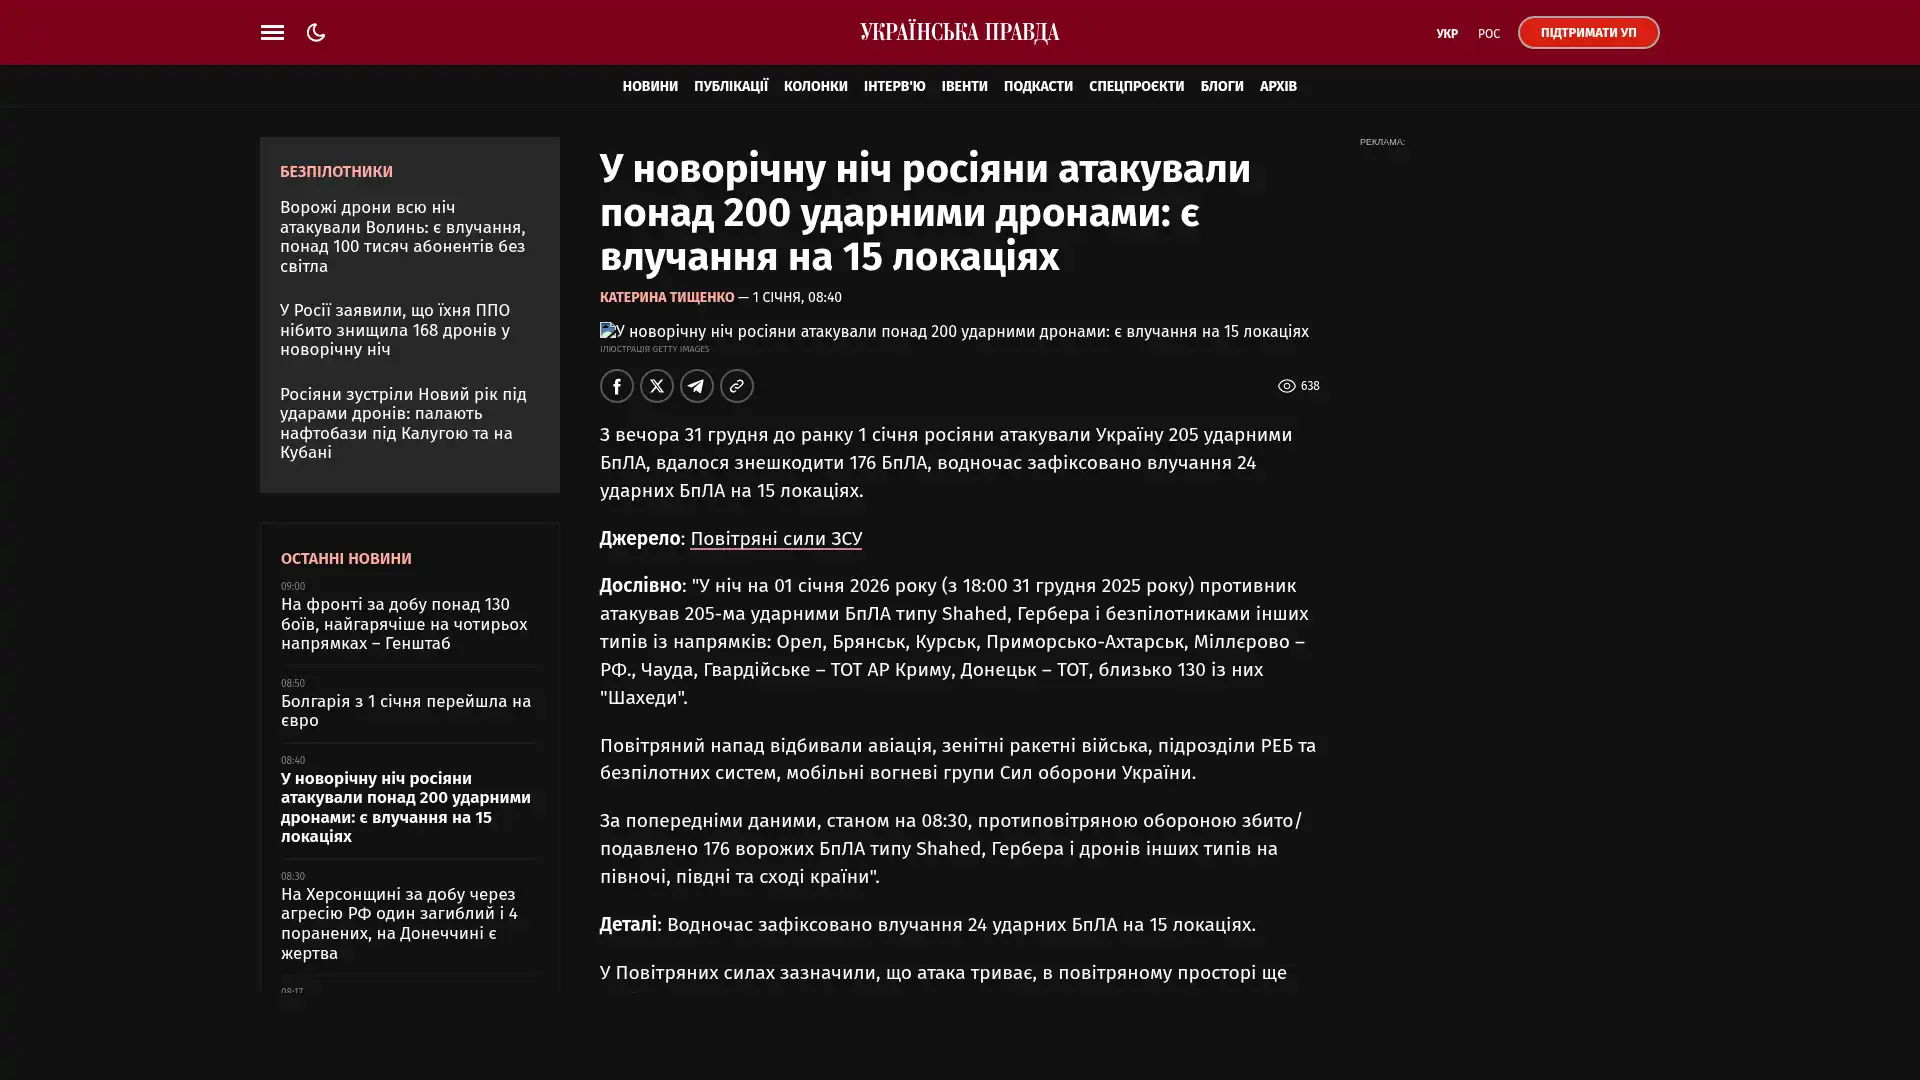Screen dimensions: 1920x1080
Task: Open author Катерина Тищенко page
Action: click(666, 297)
